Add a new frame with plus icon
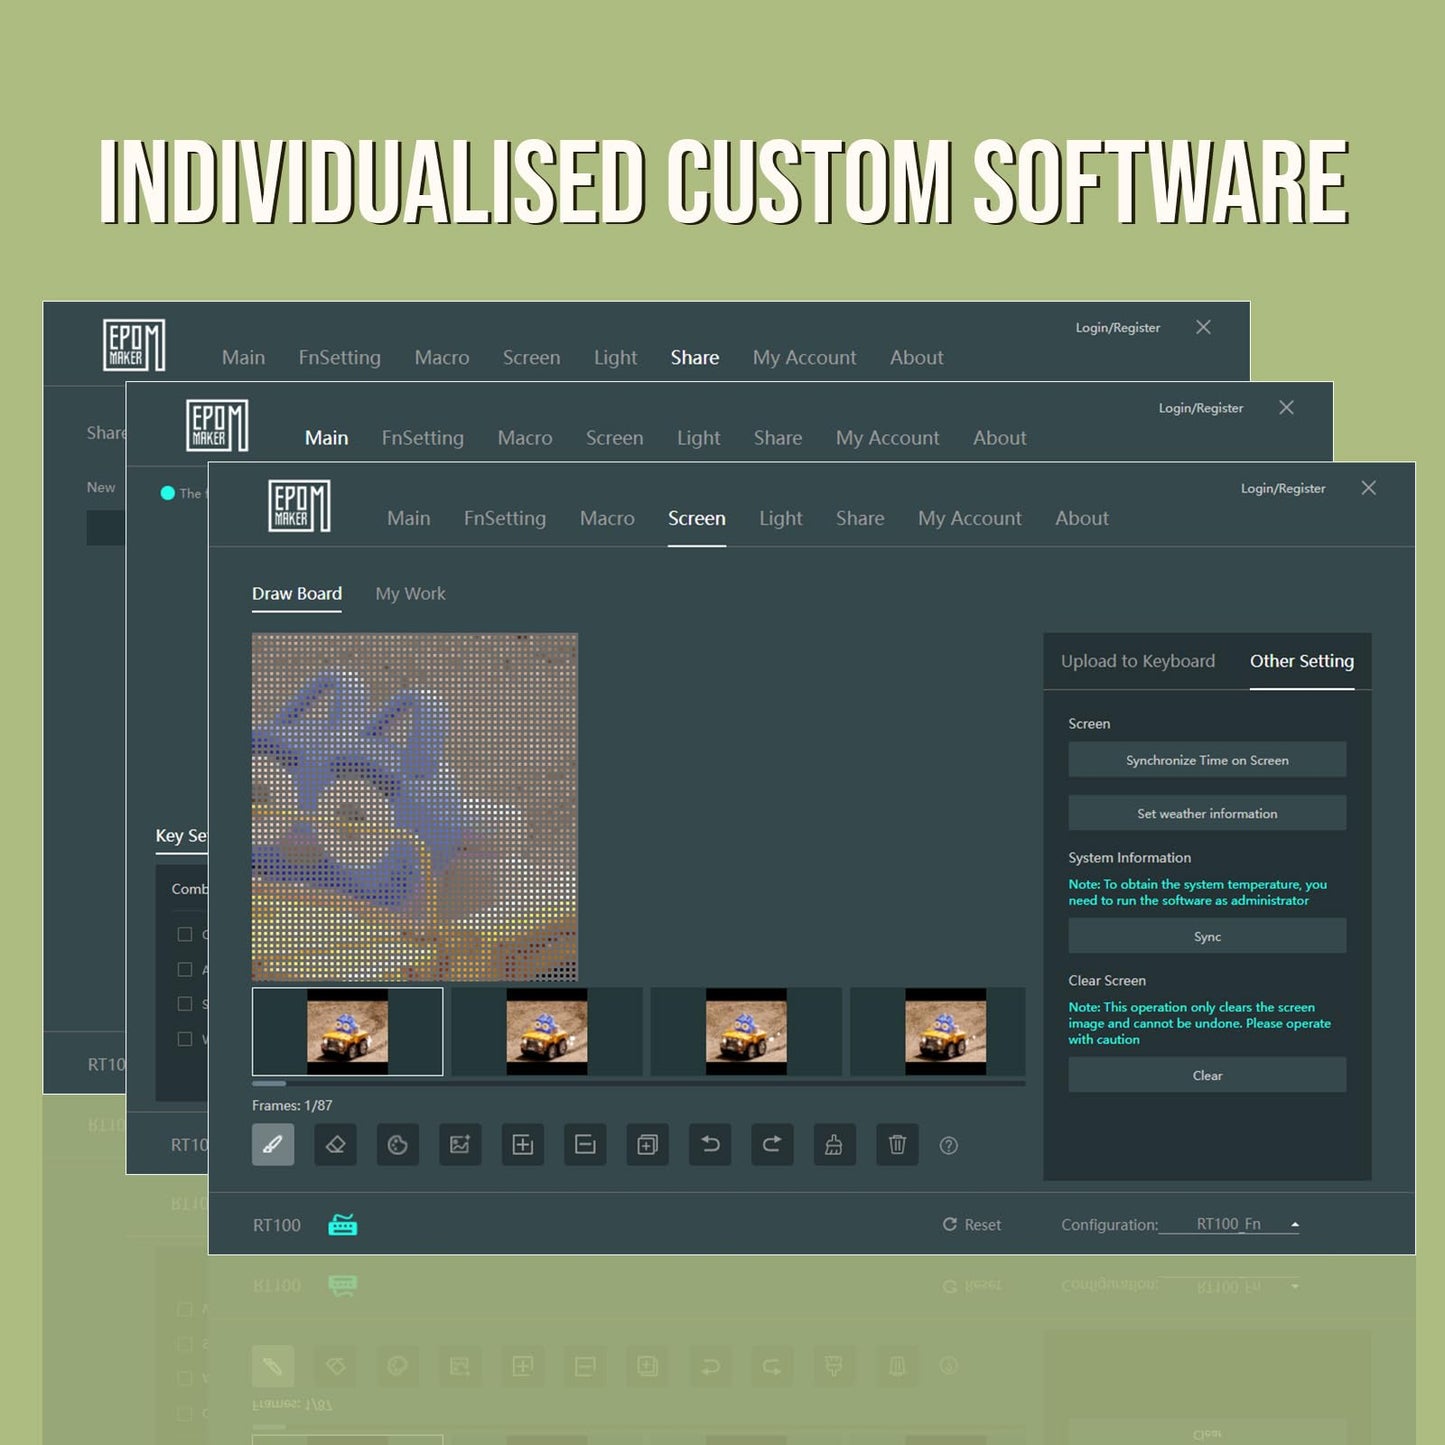 tap(522, 1145)
